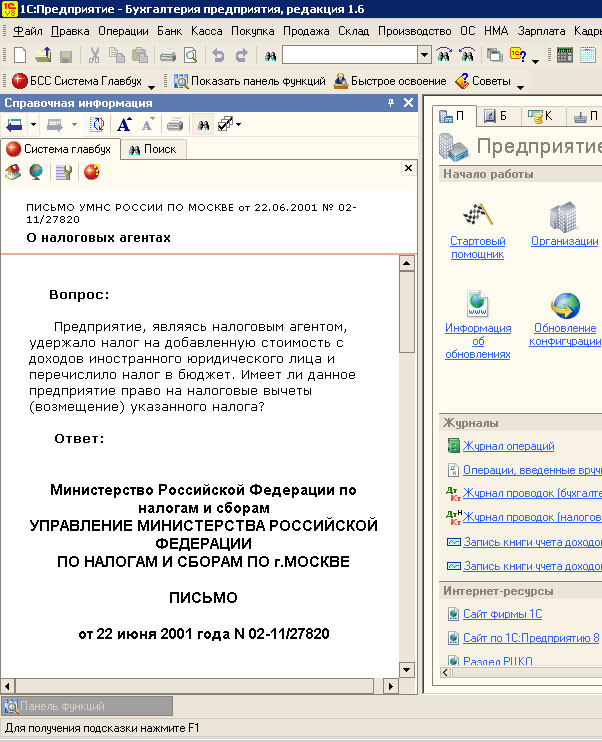
Task: Open the calendar icon
Action: pyautogui.click(x=587, y=55)
